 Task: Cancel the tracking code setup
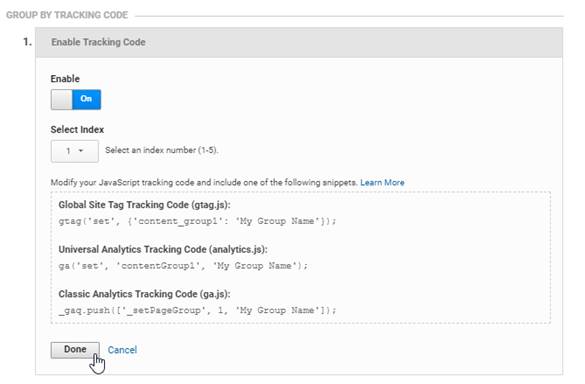(122, 350)
